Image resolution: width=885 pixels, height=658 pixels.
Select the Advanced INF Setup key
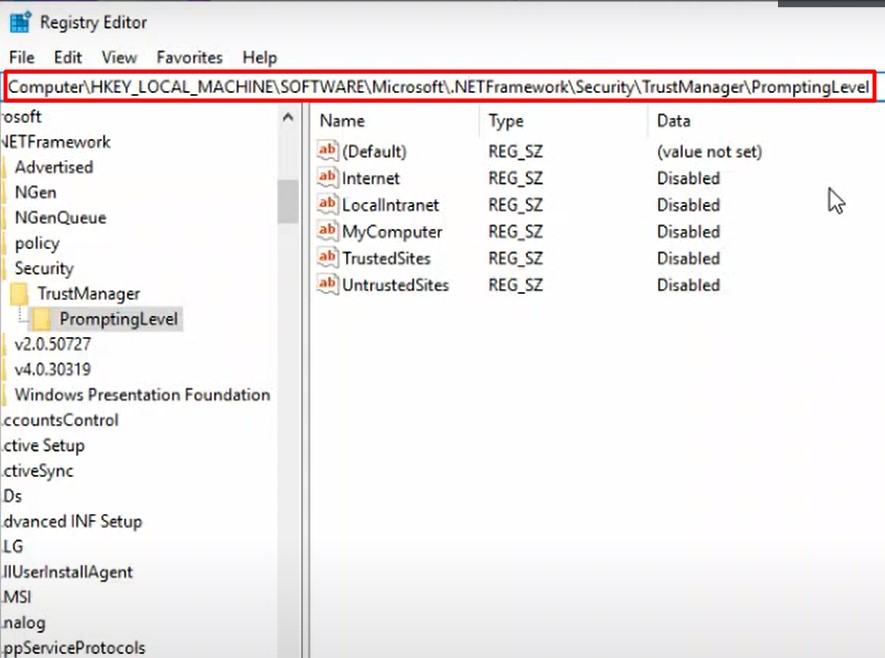click(71, 521)
